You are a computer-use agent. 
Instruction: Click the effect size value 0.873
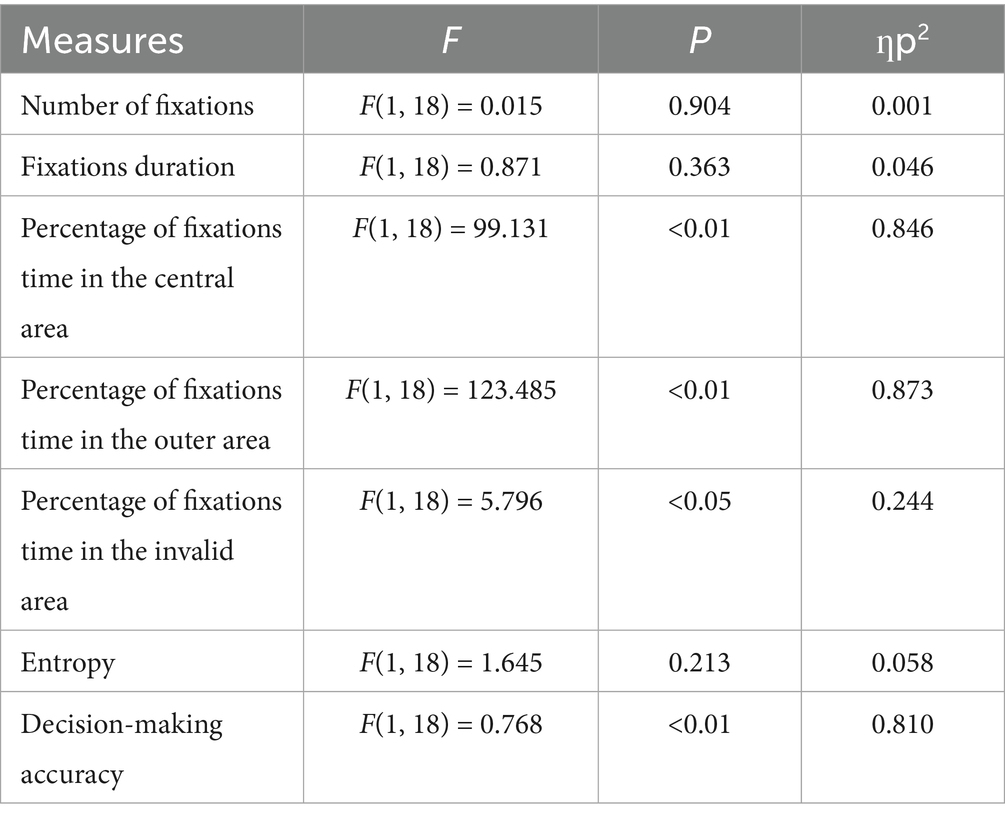click(x=901, y=390)
